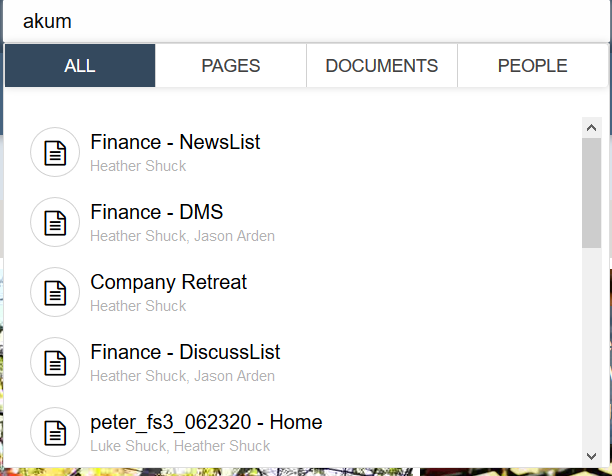This screenshot has height=476, width=612.
Task: Open the Finance - NewsList result
Action: pyautogui.click(x=175, y=142)
